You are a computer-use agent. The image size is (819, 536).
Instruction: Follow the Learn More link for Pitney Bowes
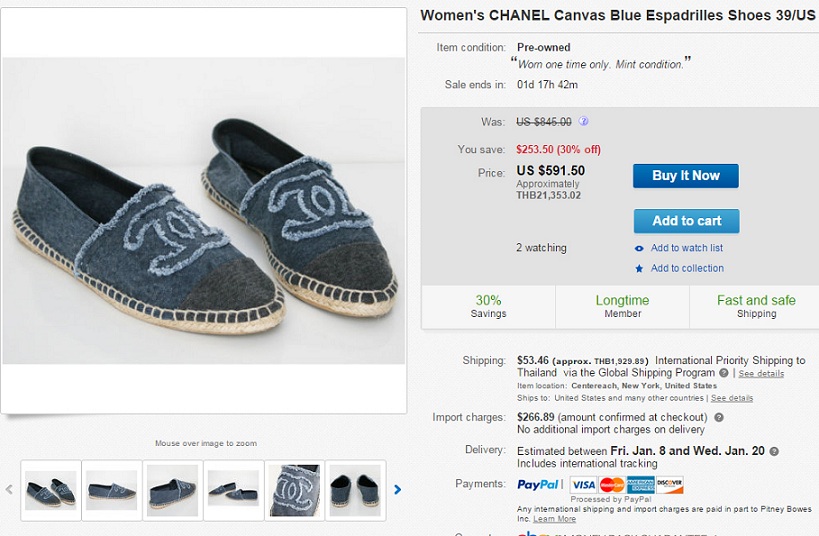(x=554, y=519)
